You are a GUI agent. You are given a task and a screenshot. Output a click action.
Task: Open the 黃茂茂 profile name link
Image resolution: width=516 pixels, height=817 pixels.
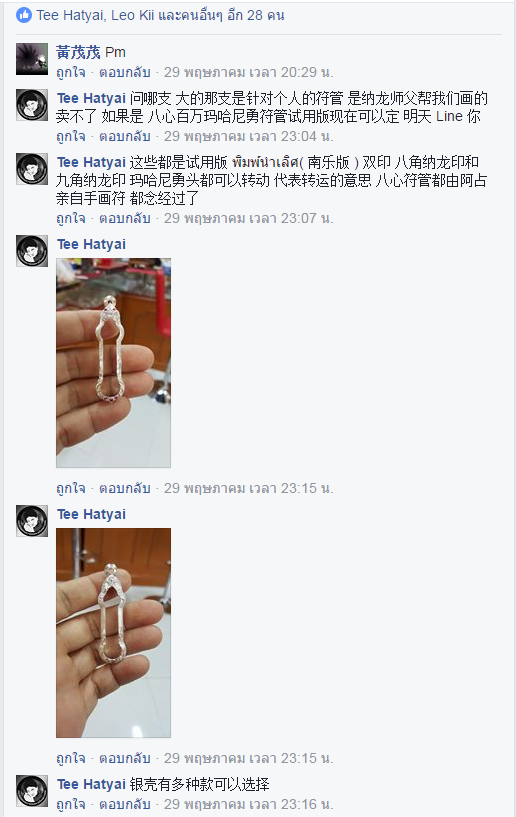click(78, 52)
